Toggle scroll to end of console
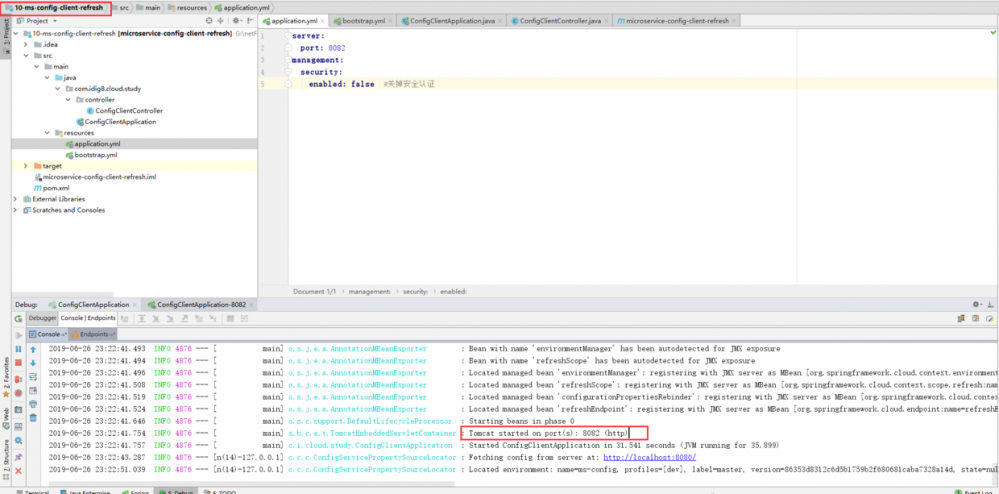Screen dimensions: 999x494 pyautogui.click(x=33, y=390)
